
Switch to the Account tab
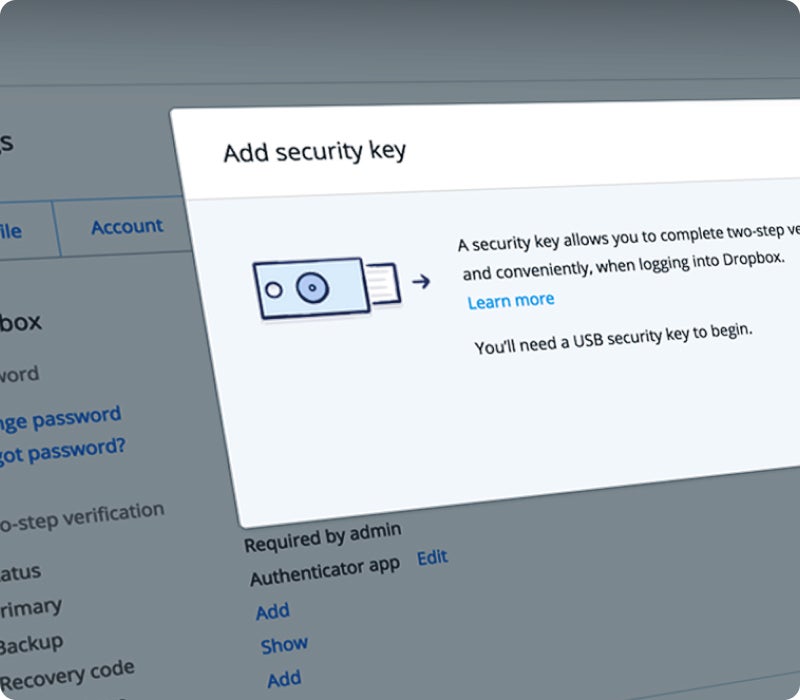[x=127, y=227]
